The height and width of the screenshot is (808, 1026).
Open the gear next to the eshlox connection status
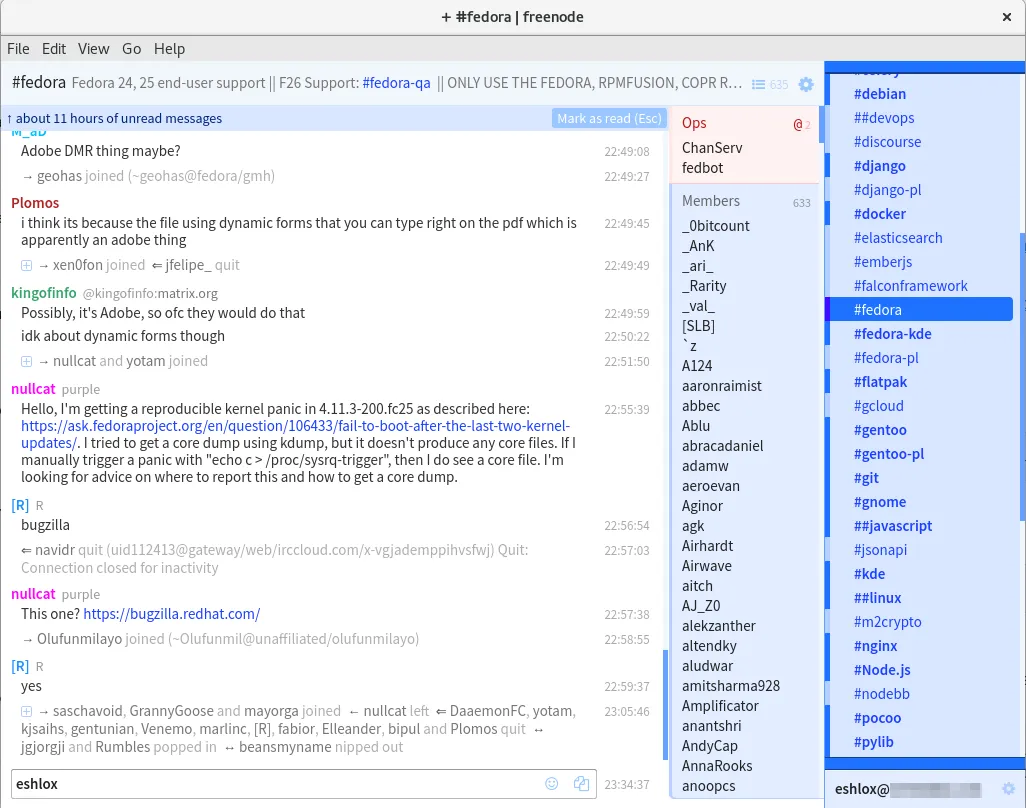1009,789
